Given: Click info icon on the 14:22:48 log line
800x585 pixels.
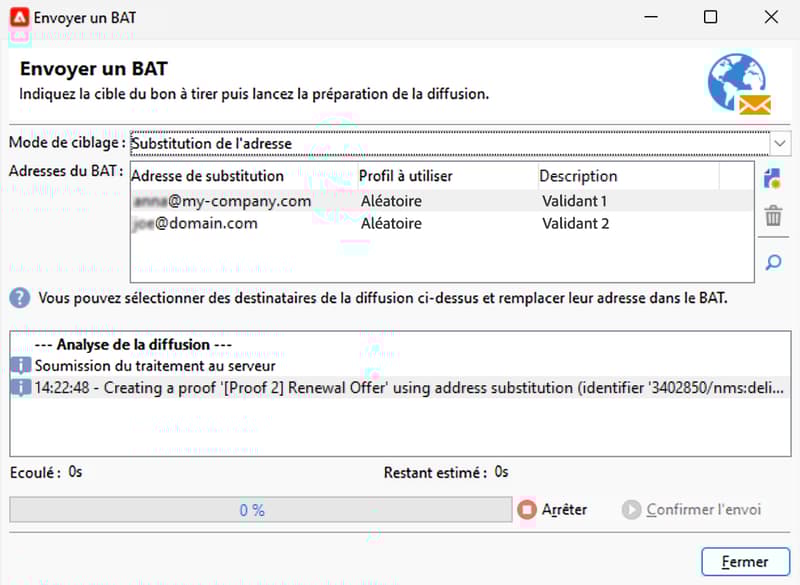Looking at the screenshot, I should coord(20,388).
